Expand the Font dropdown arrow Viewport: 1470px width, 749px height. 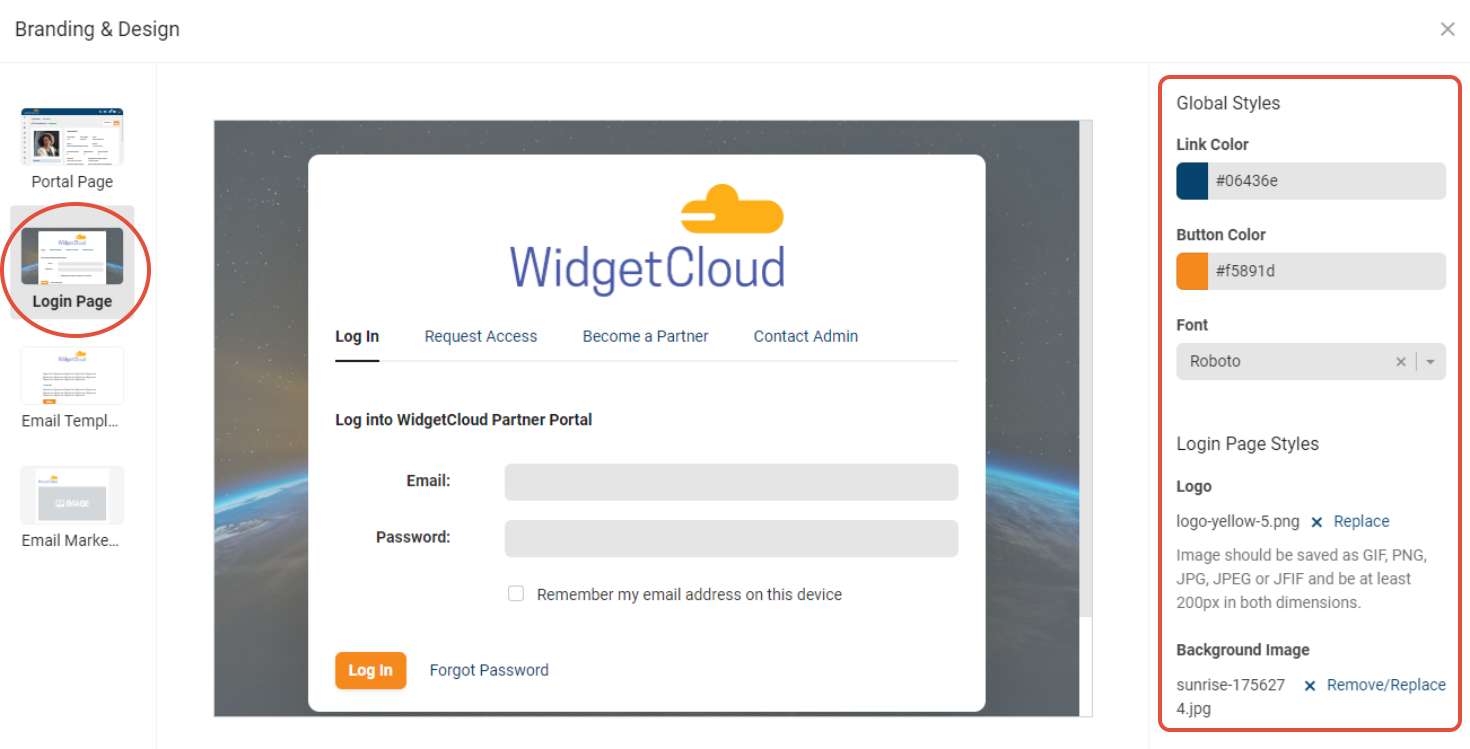click(x=1431, y=362)
